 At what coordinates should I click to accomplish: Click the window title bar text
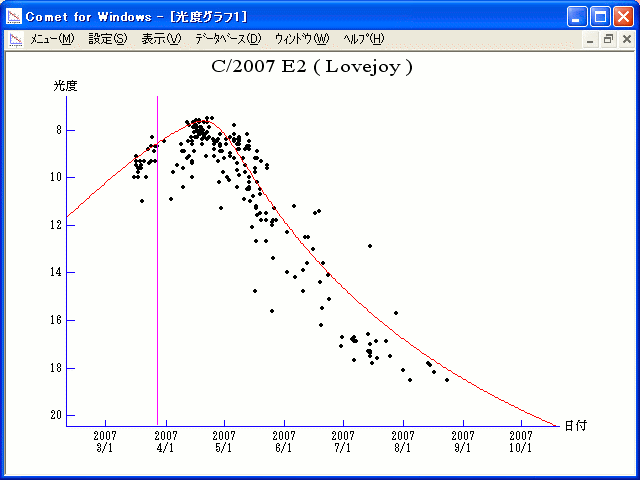coord(136,17)
